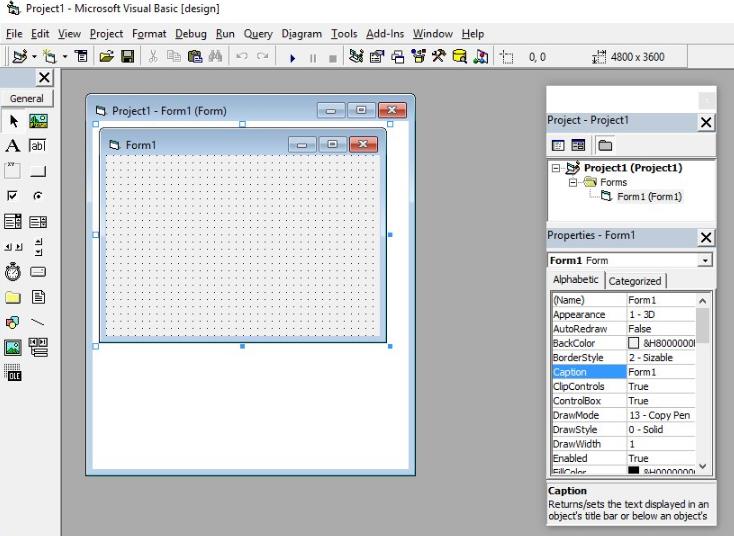The width and height of the screenshot is (734, 536).
Task: Toggle Folders view in Project panel
Action: tap(605, 146)
